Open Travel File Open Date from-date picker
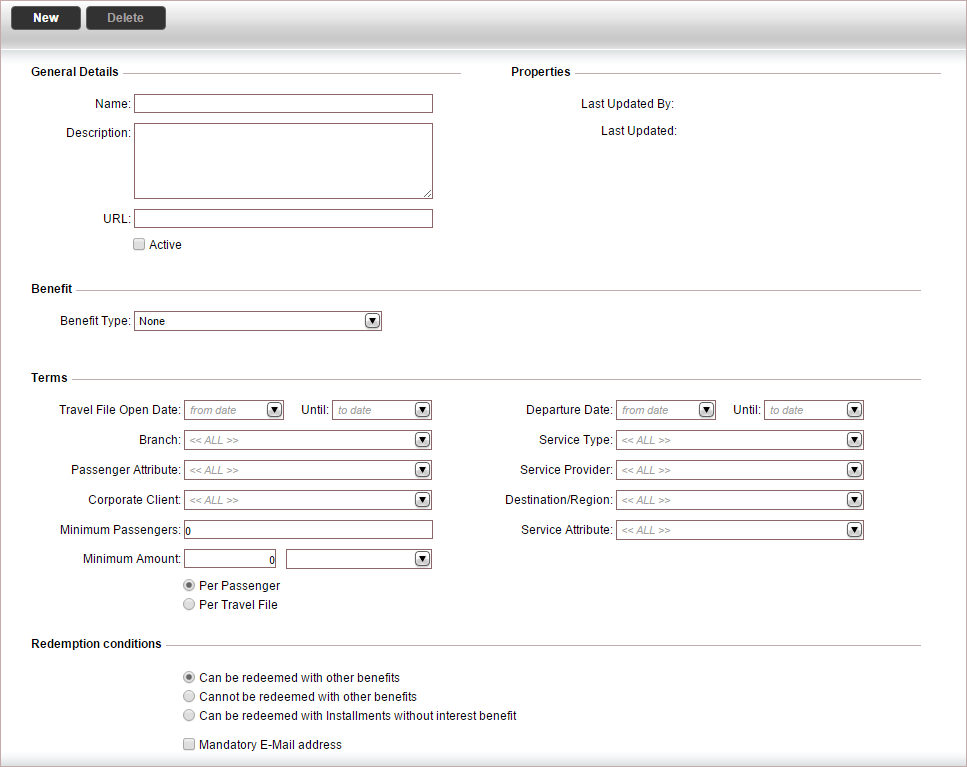Image resolution: width=967 pixels, height=767 pixels. (274, 410)
